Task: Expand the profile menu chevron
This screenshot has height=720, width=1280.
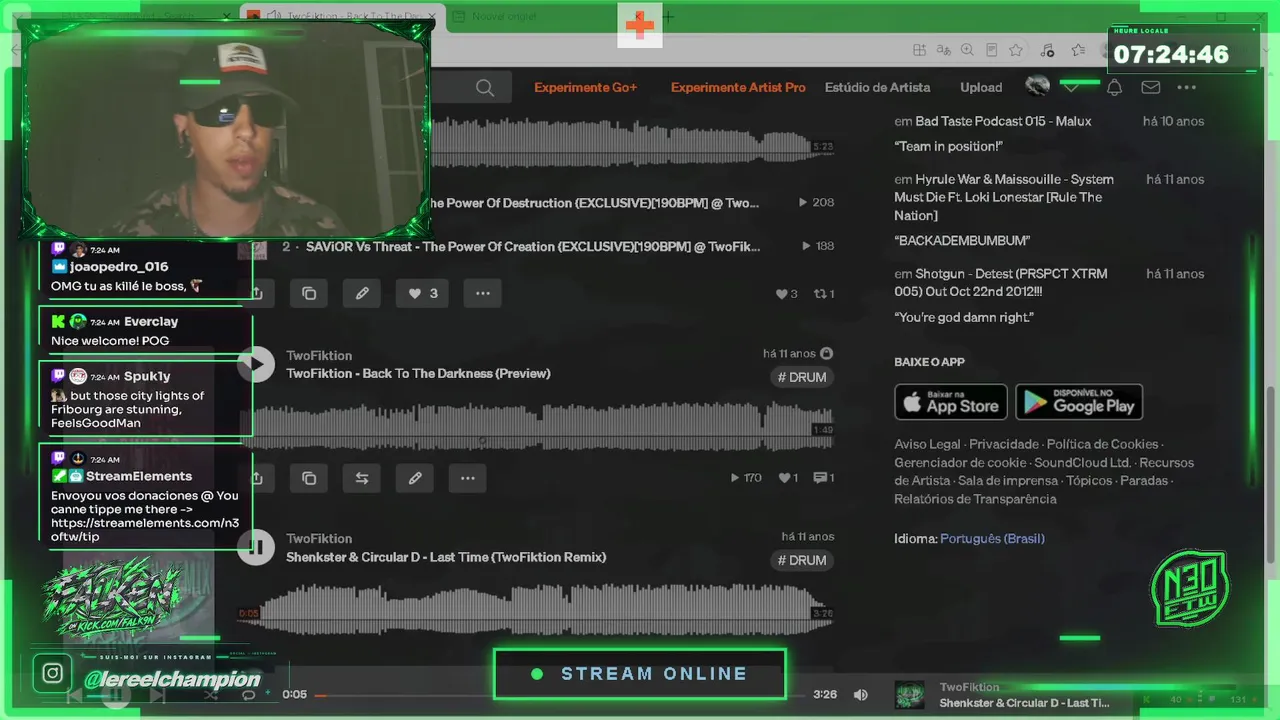Action: point(1071,88)
